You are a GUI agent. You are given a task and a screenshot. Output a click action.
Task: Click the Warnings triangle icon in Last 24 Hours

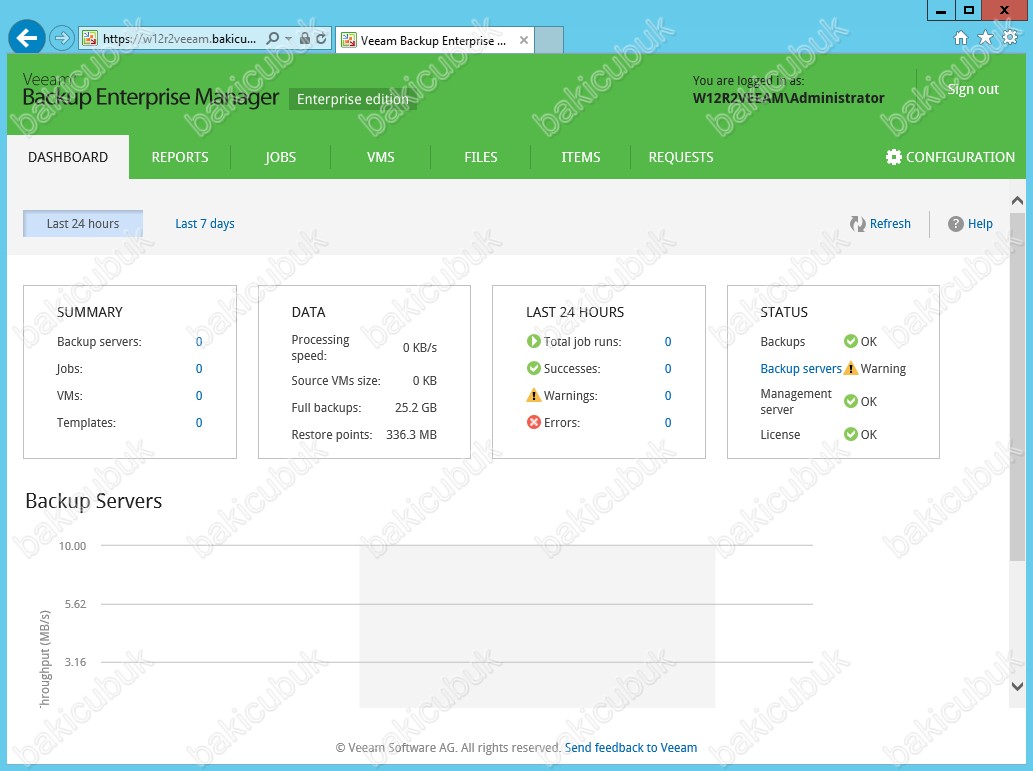(x=534, y=395)
